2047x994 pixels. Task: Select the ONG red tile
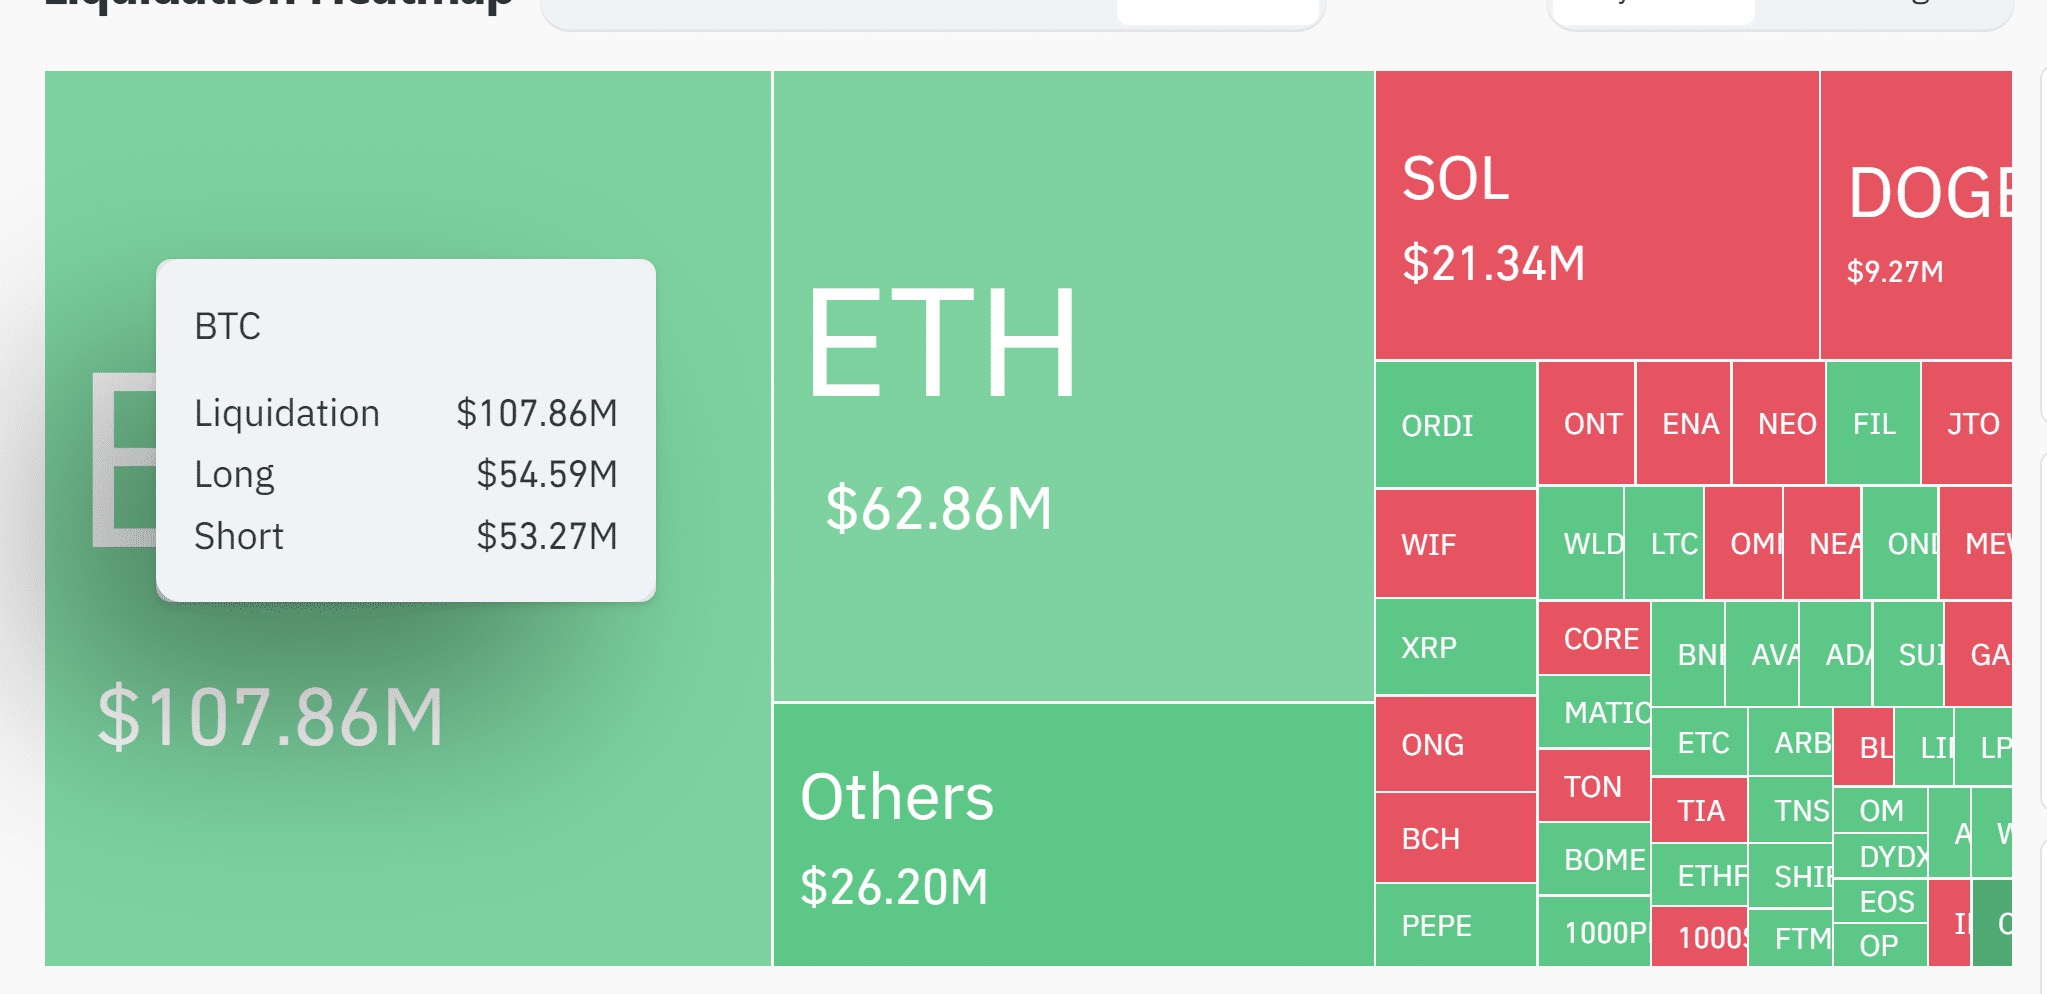tap(1455, 744)
